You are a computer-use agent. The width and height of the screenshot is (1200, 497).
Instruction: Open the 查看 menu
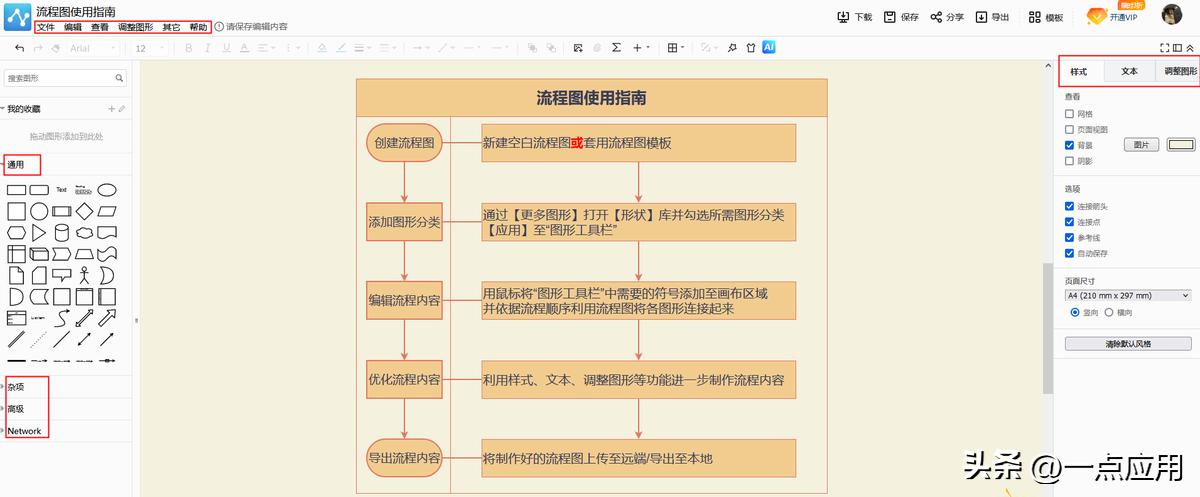click(100, 27)
